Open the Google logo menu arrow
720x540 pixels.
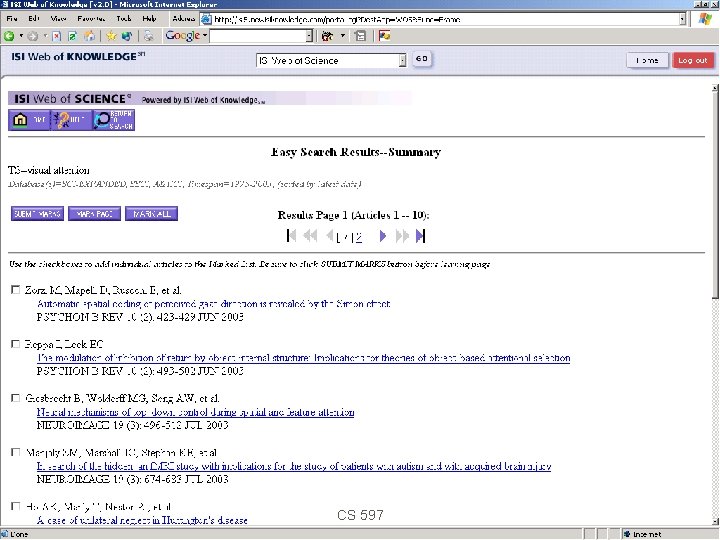[205, 35]
